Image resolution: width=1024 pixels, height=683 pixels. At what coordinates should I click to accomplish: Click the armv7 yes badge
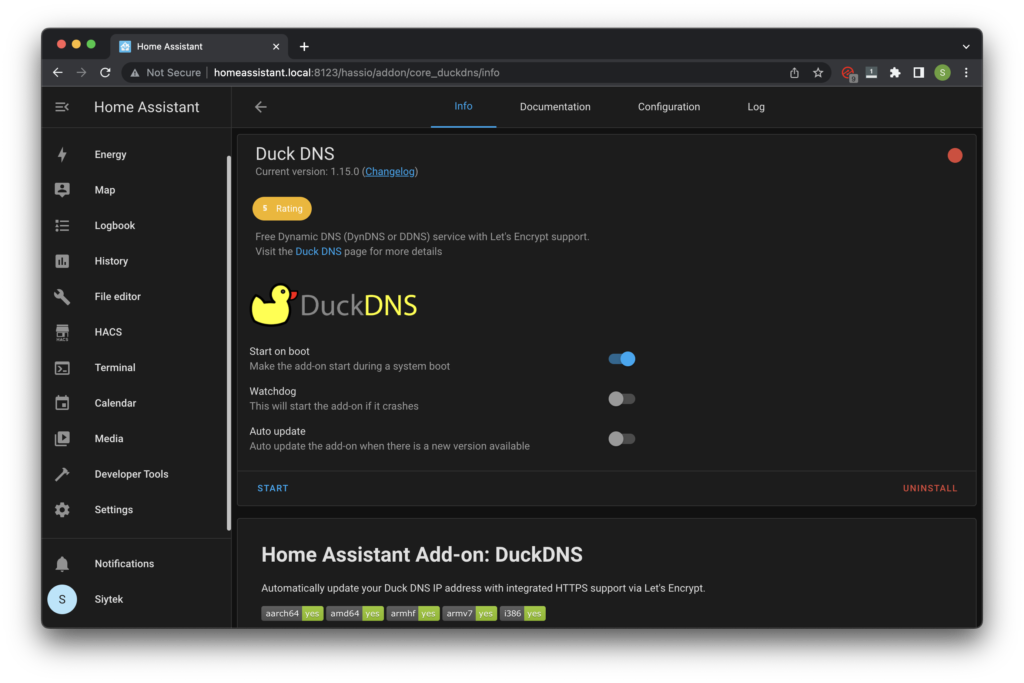[x=470, y=614]
